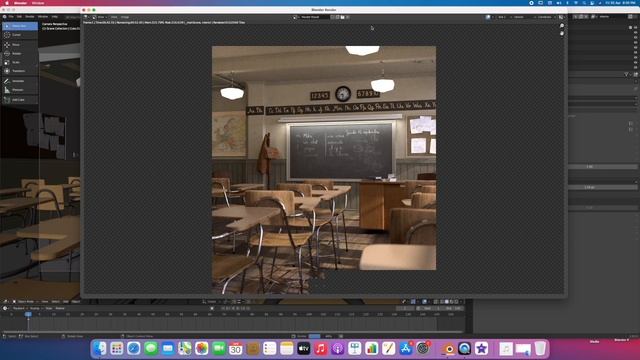
Task: Select the Select Box tool
Action: click(20, 26)
